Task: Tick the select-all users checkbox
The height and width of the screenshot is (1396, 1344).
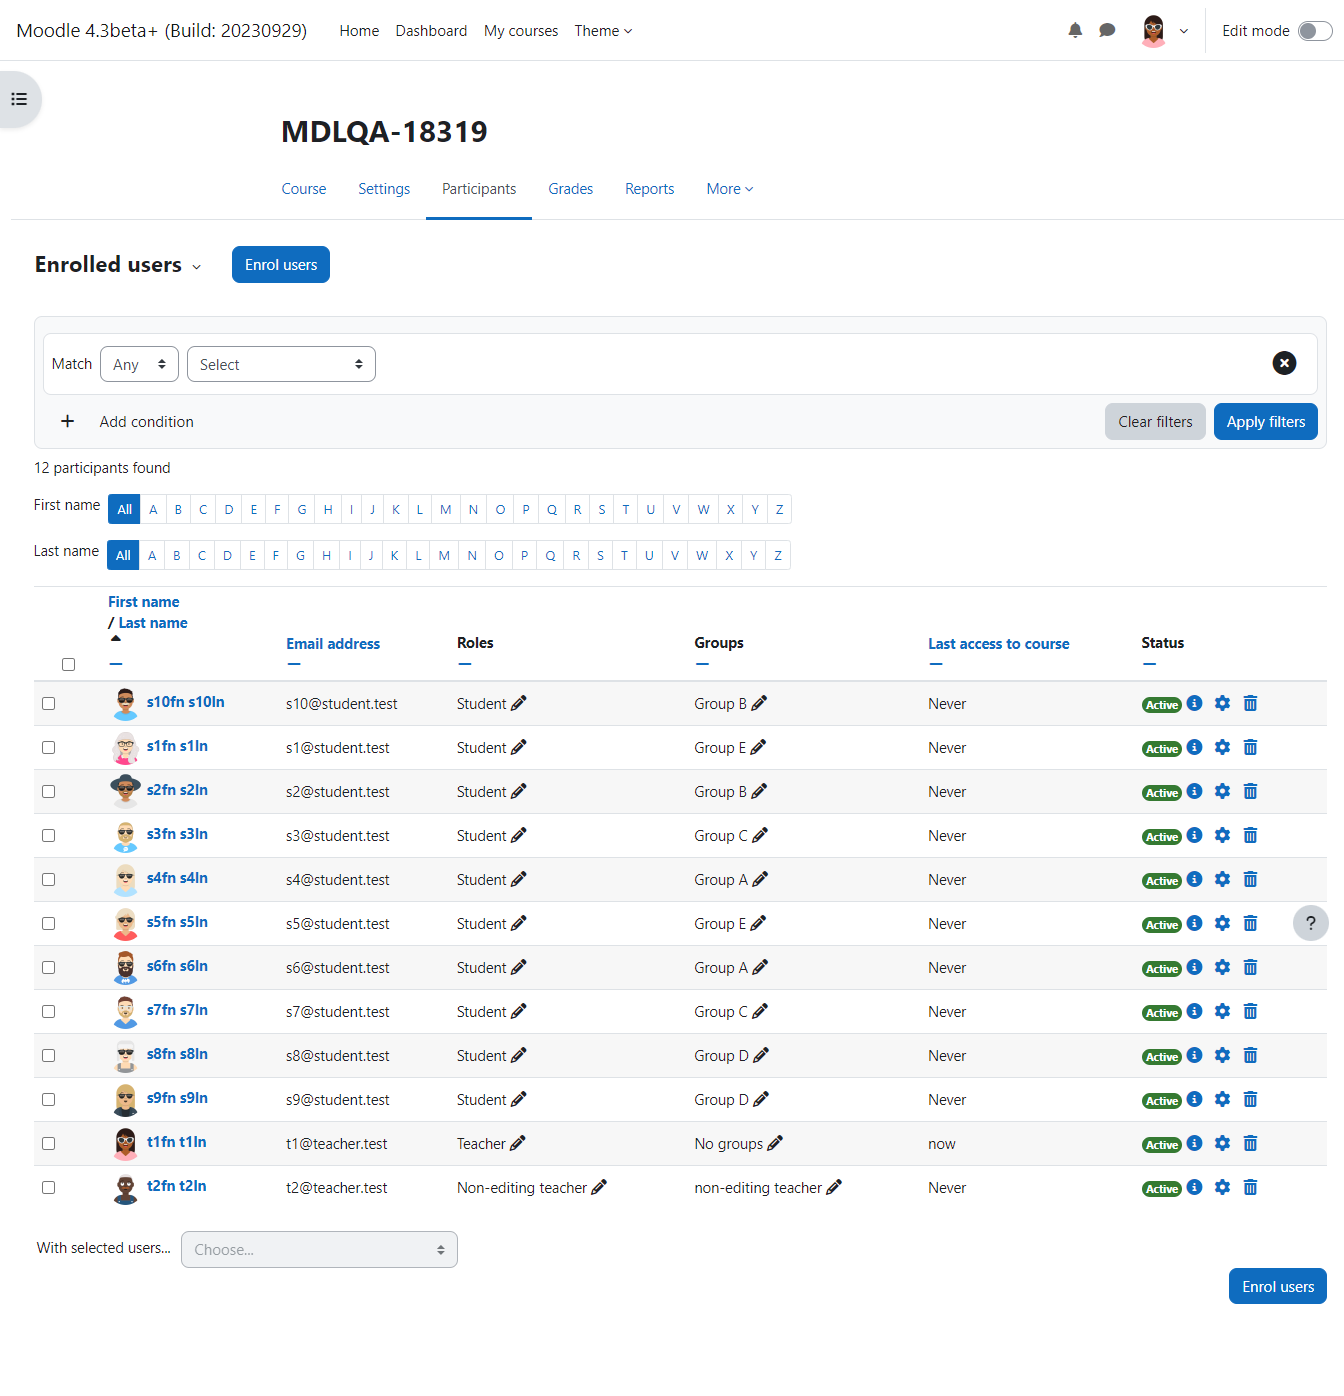Action: pyautogui.click(x=68, y=664)
